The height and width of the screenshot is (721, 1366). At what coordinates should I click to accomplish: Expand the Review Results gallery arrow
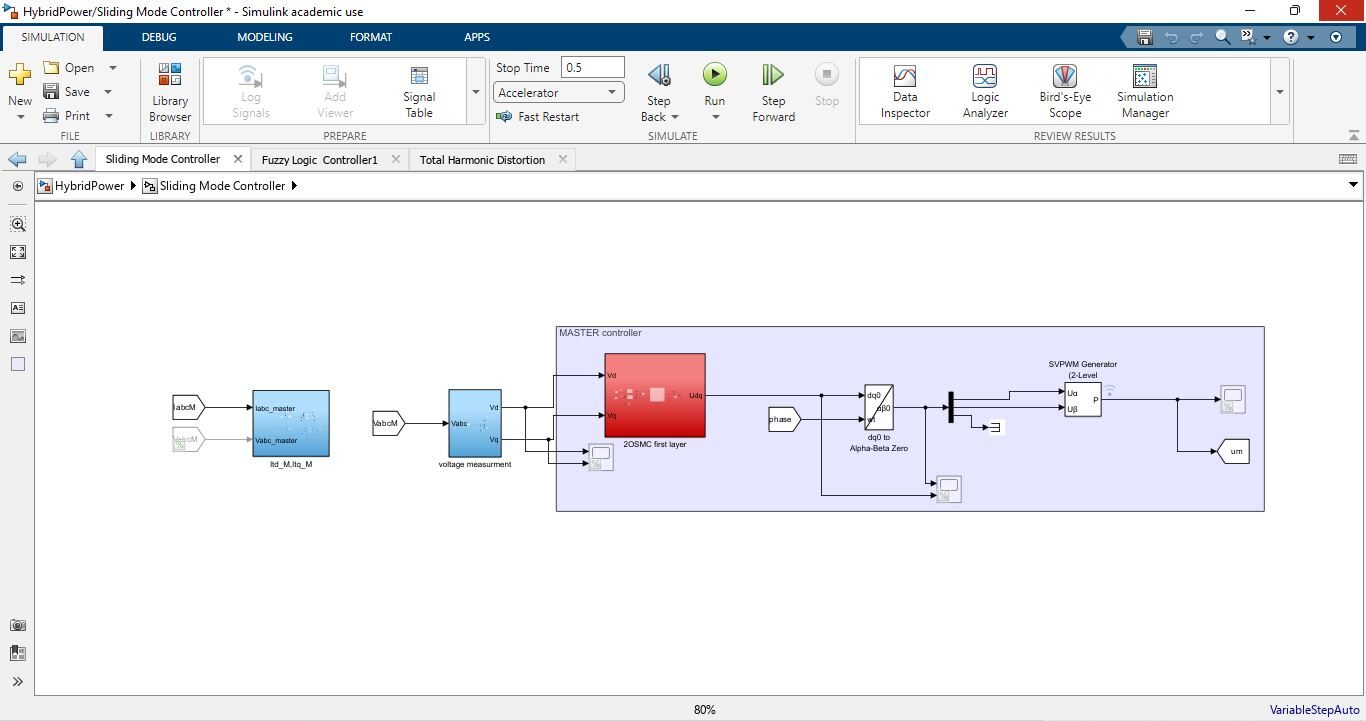(1279, 92)
